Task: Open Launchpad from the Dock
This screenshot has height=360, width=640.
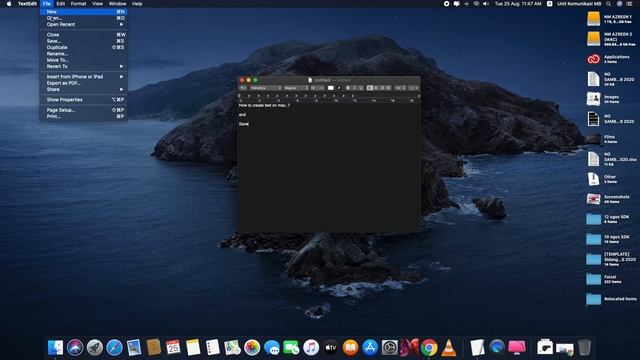Action: (x=95, y=347)
